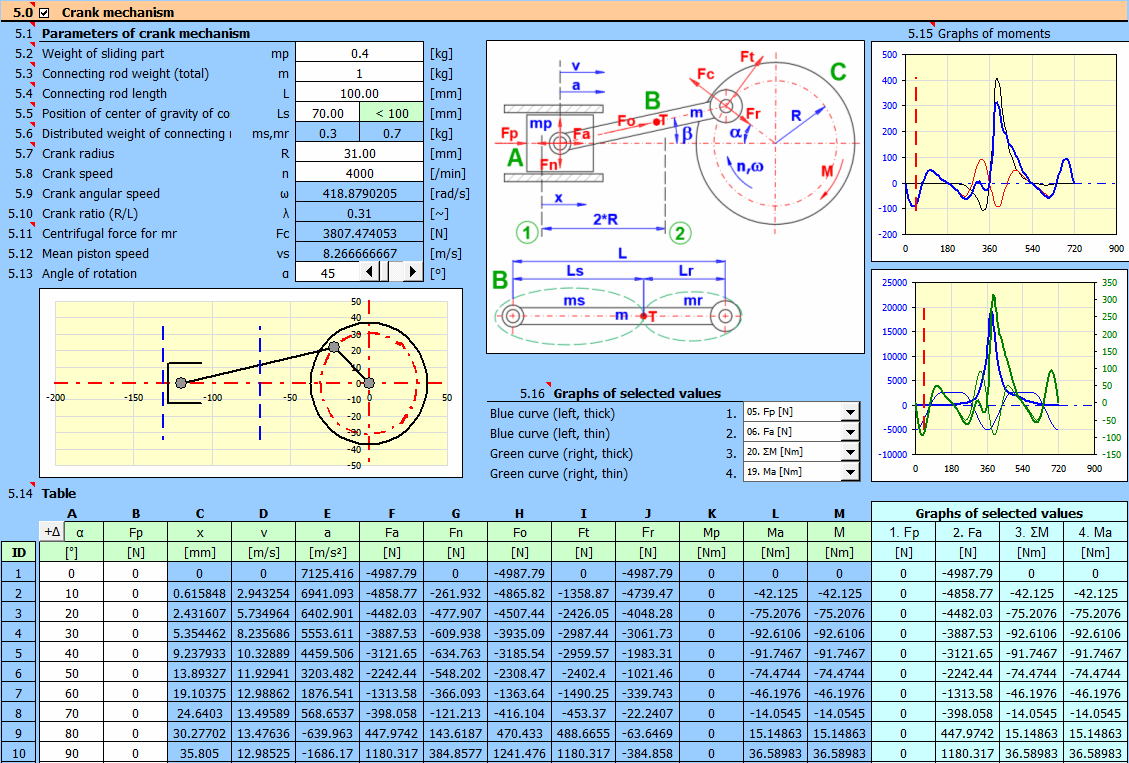Viewport: 1129px width, 763px height.
Task: Click the α cell with value 10 in row 2
Action: [x=71, y=593]
